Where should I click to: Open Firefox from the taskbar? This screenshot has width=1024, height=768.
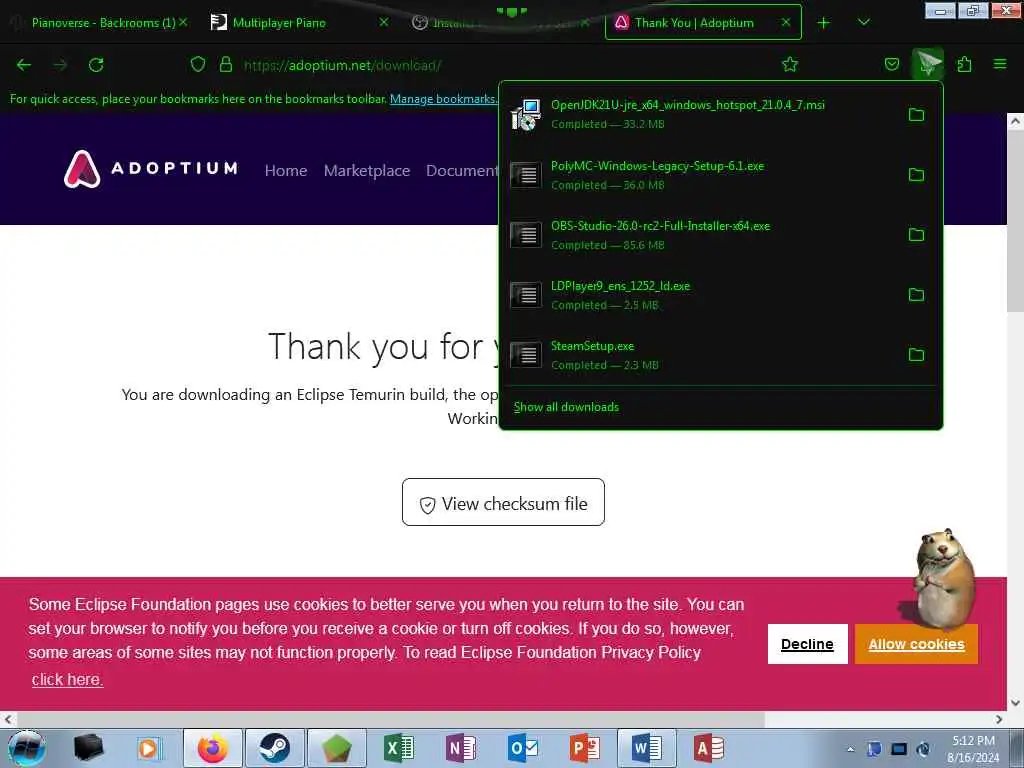pos(213,748)
